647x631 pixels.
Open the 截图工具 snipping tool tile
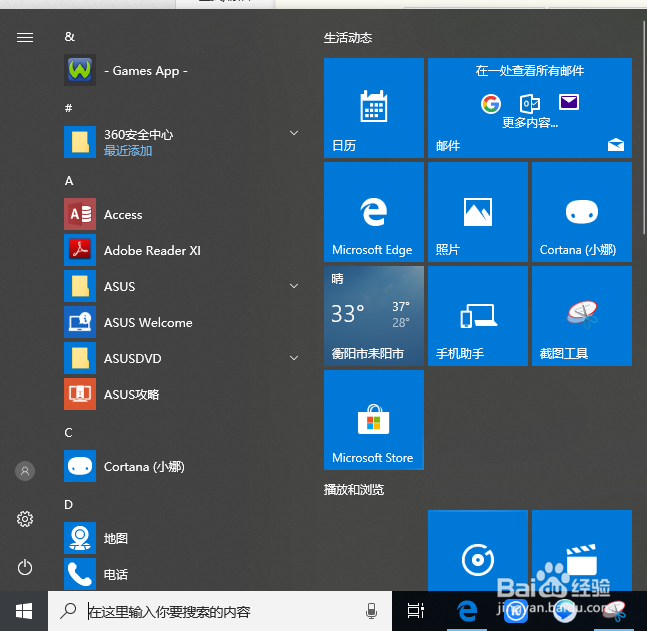click(x=582, y=316)
